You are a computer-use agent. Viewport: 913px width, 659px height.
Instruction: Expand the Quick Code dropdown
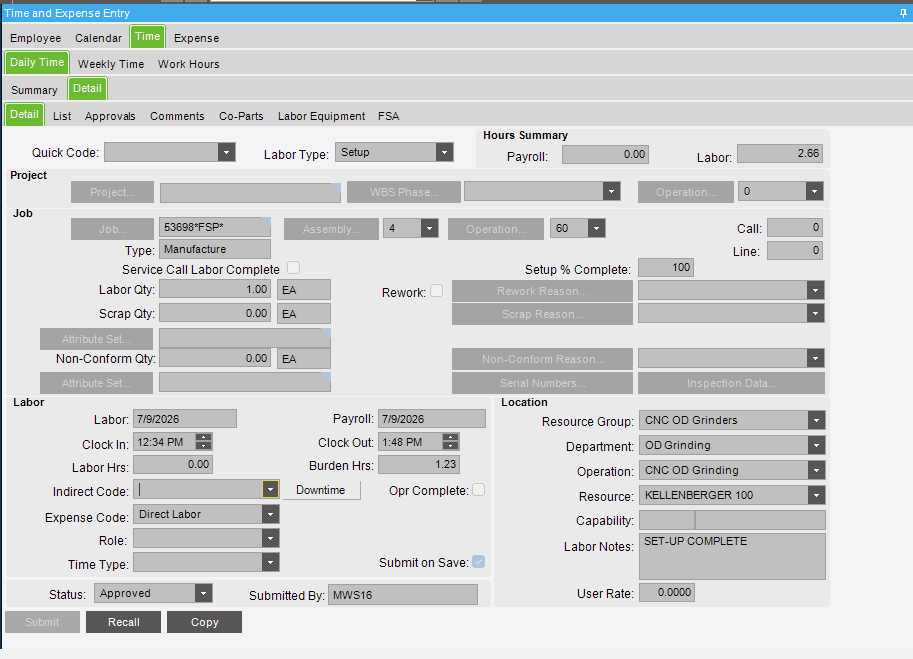tap(227, 153)
